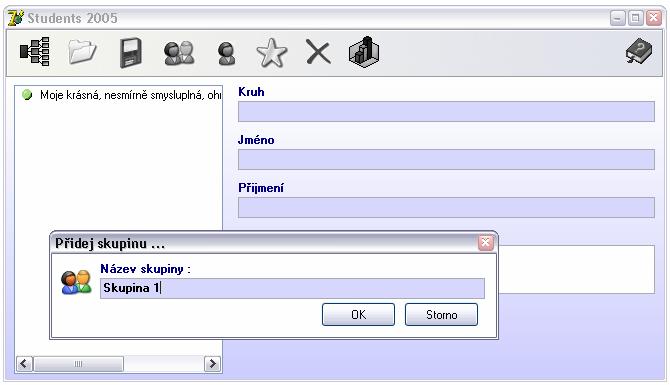
Task: Click the tree scrollbar left arrow
Action: (x=24, y=364)
